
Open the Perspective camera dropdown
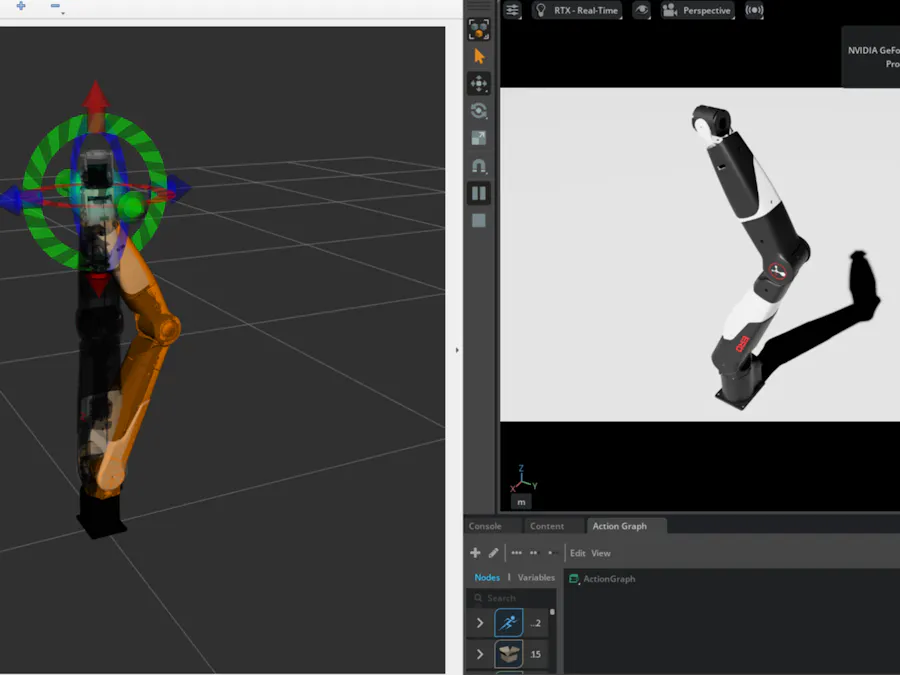697,10
